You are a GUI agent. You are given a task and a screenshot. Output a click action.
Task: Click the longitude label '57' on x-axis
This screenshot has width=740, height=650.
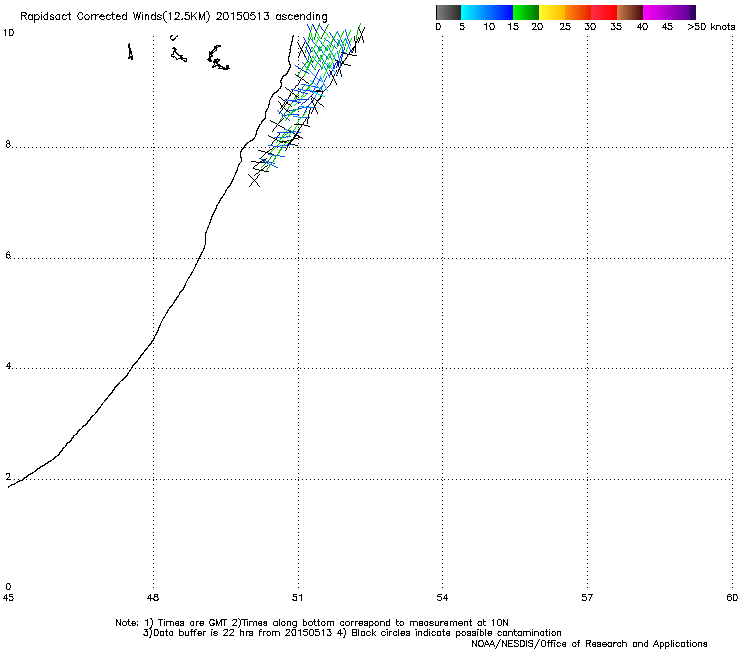[587, 598]
